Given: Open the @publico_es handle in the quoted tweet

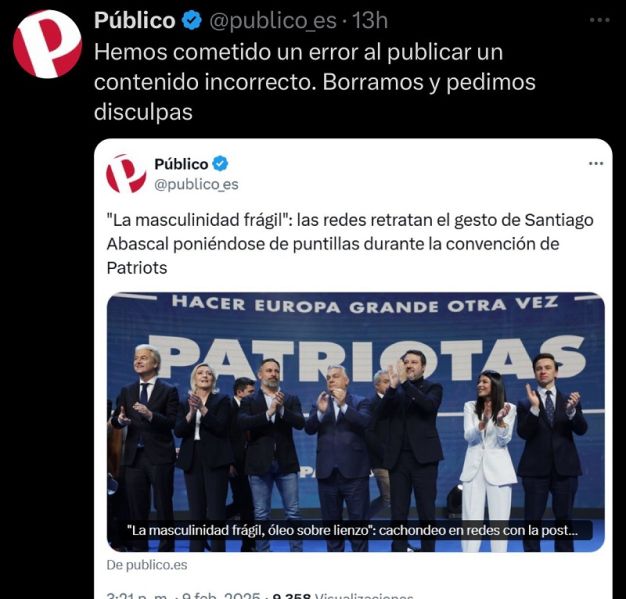Looking at the screenshot, I should click(196, 184).
